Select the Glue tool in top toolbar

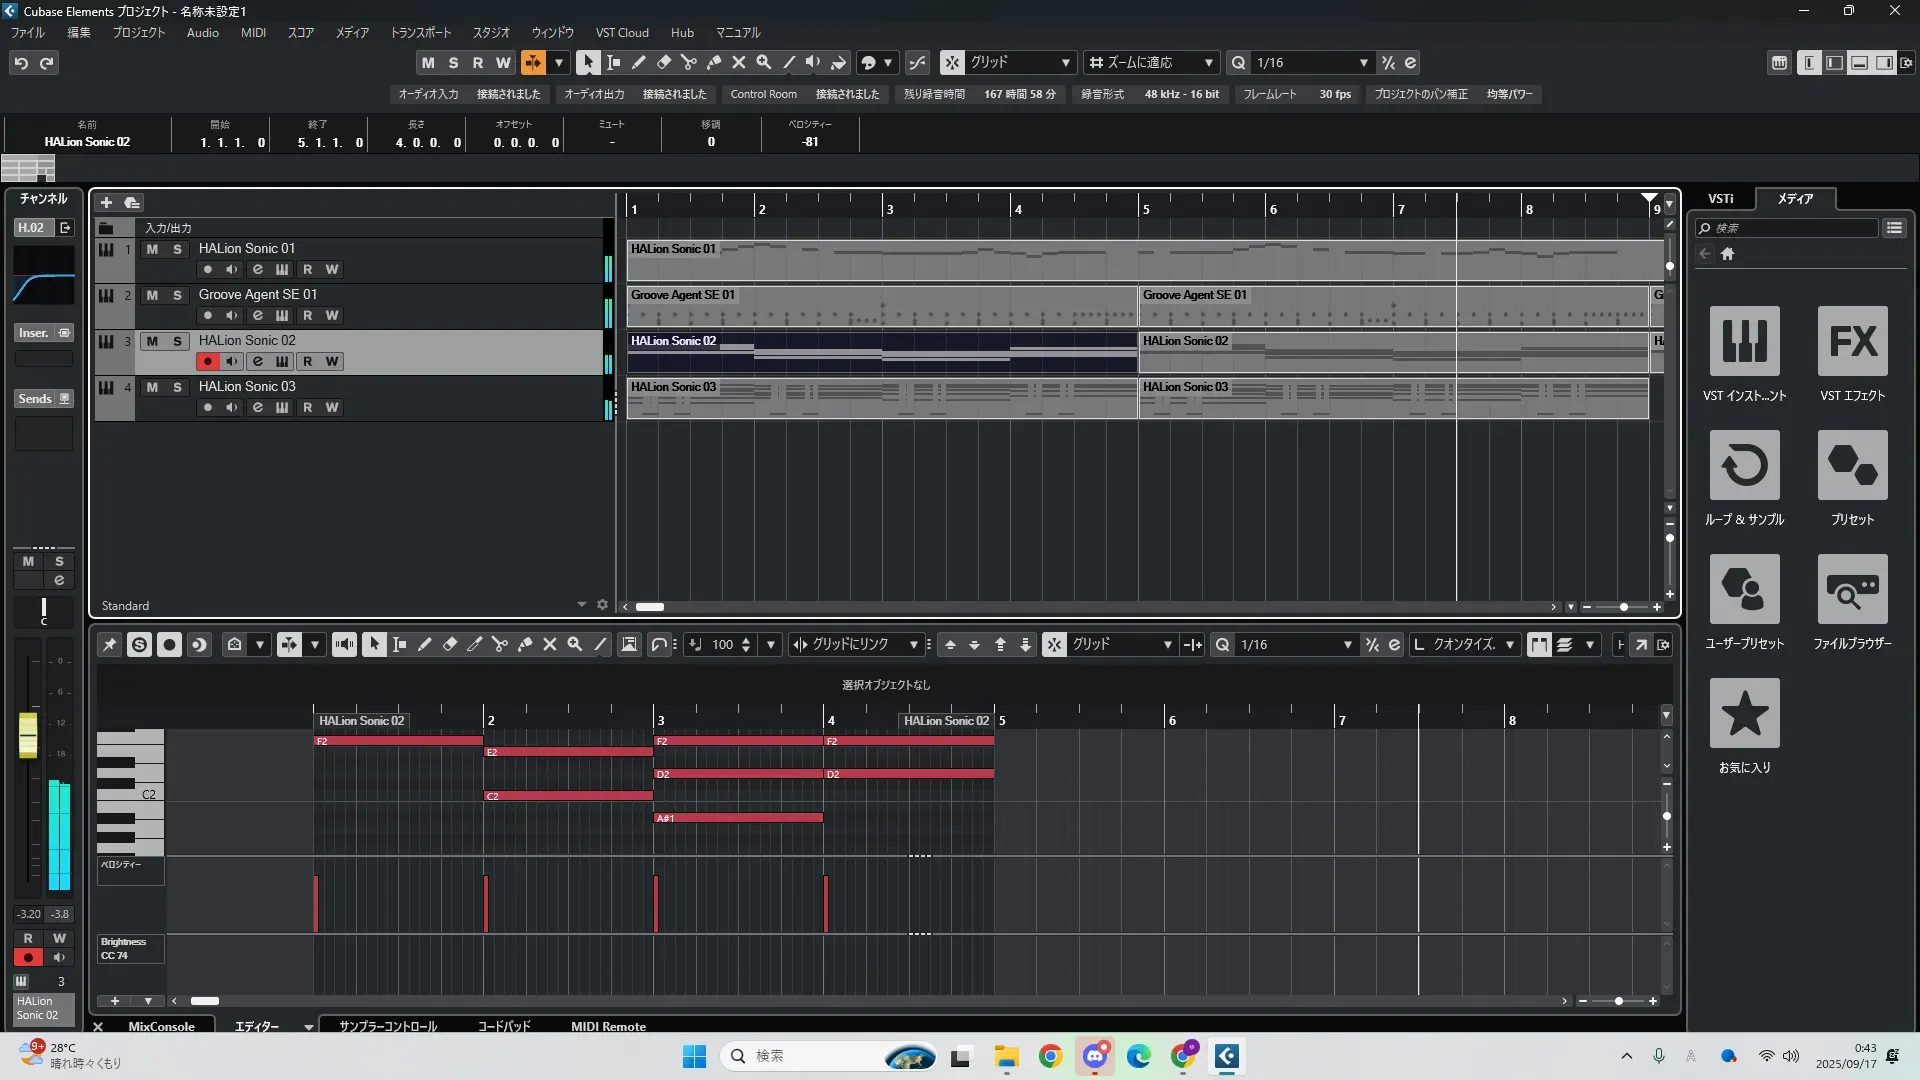click(714, 62)
